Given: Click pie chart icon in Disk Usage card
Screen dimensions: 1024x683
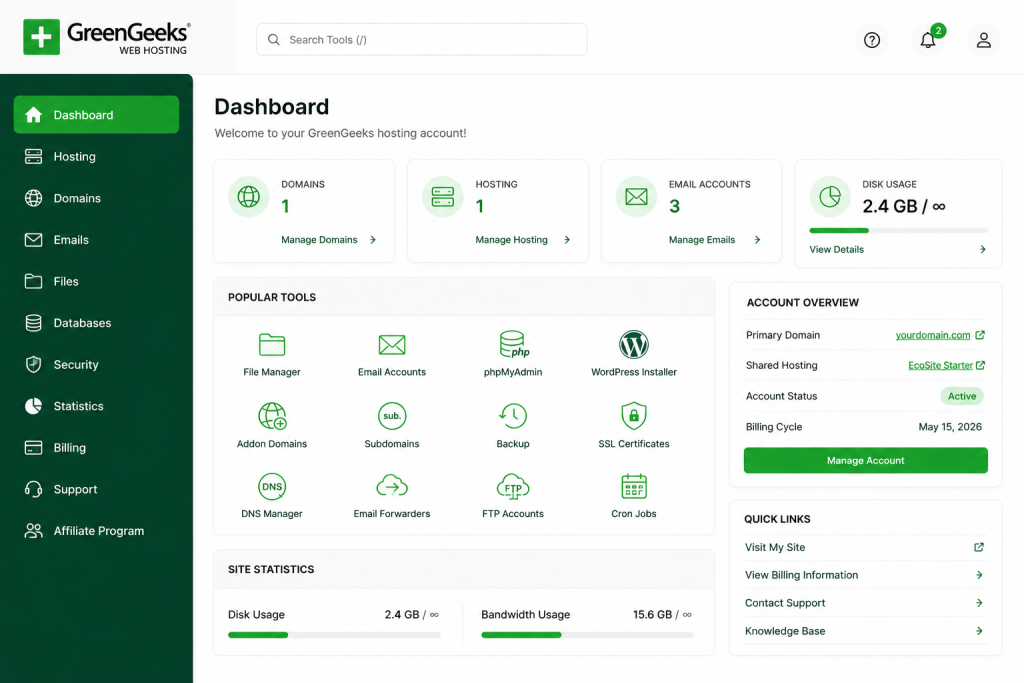Looking at the screenshot, I should click(x=830, y=197).
